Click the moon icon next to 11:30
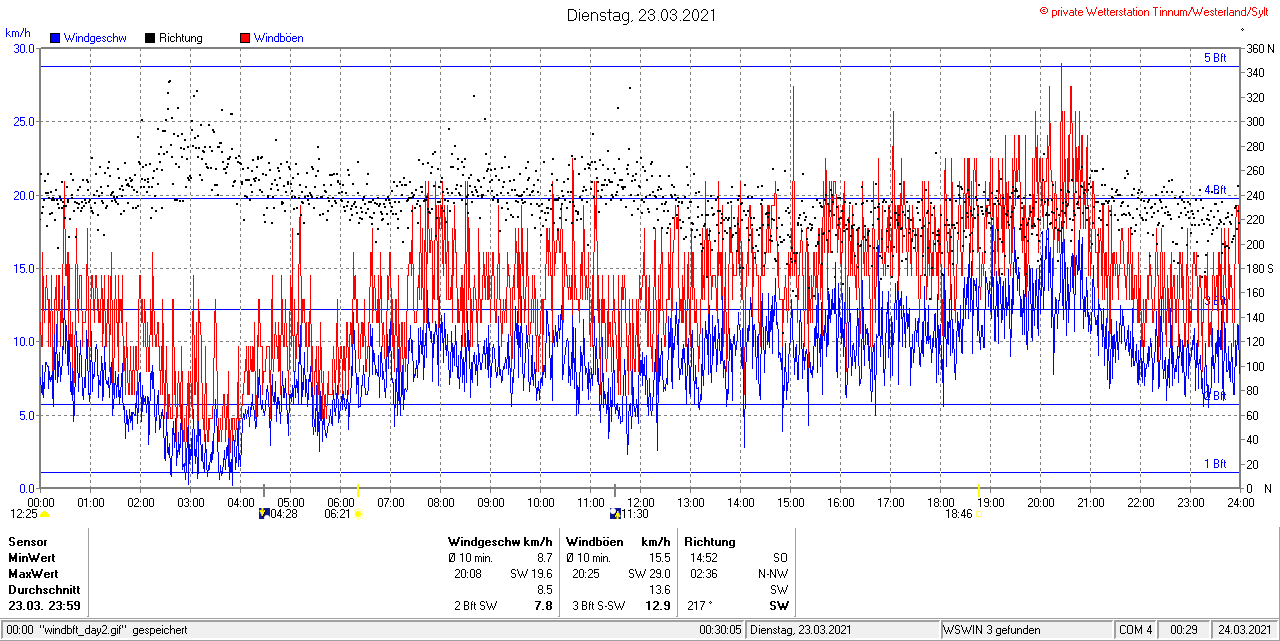Image resolution: width=1280 pixels, height=641 pixels. pos(615,513)
